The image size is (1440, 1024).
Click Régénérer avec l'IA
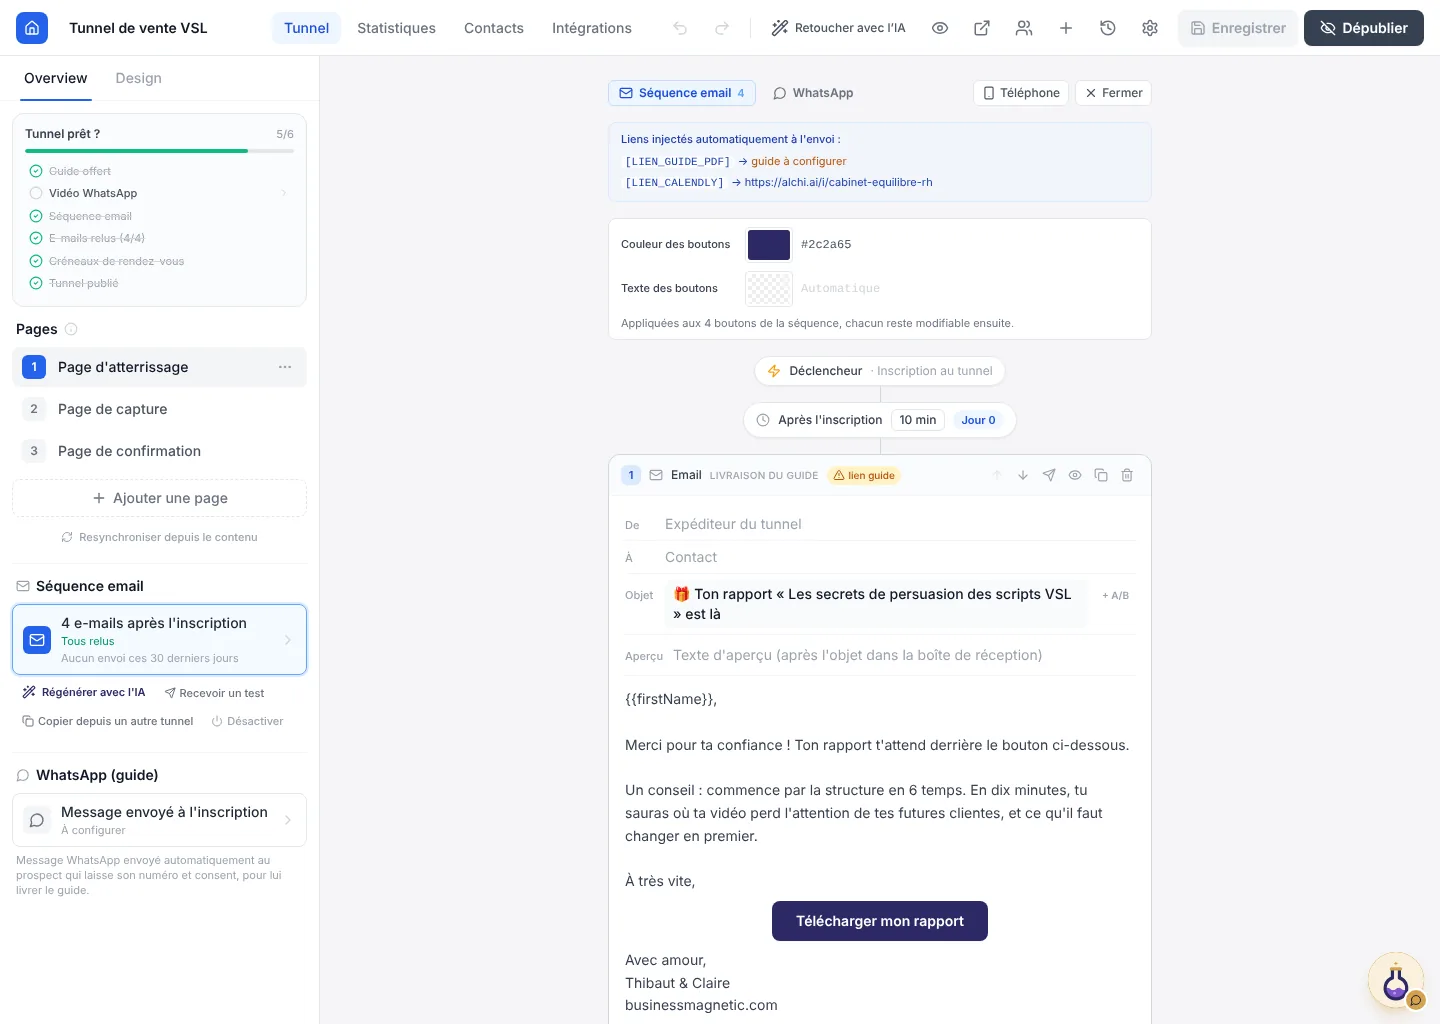coord(84,693)
